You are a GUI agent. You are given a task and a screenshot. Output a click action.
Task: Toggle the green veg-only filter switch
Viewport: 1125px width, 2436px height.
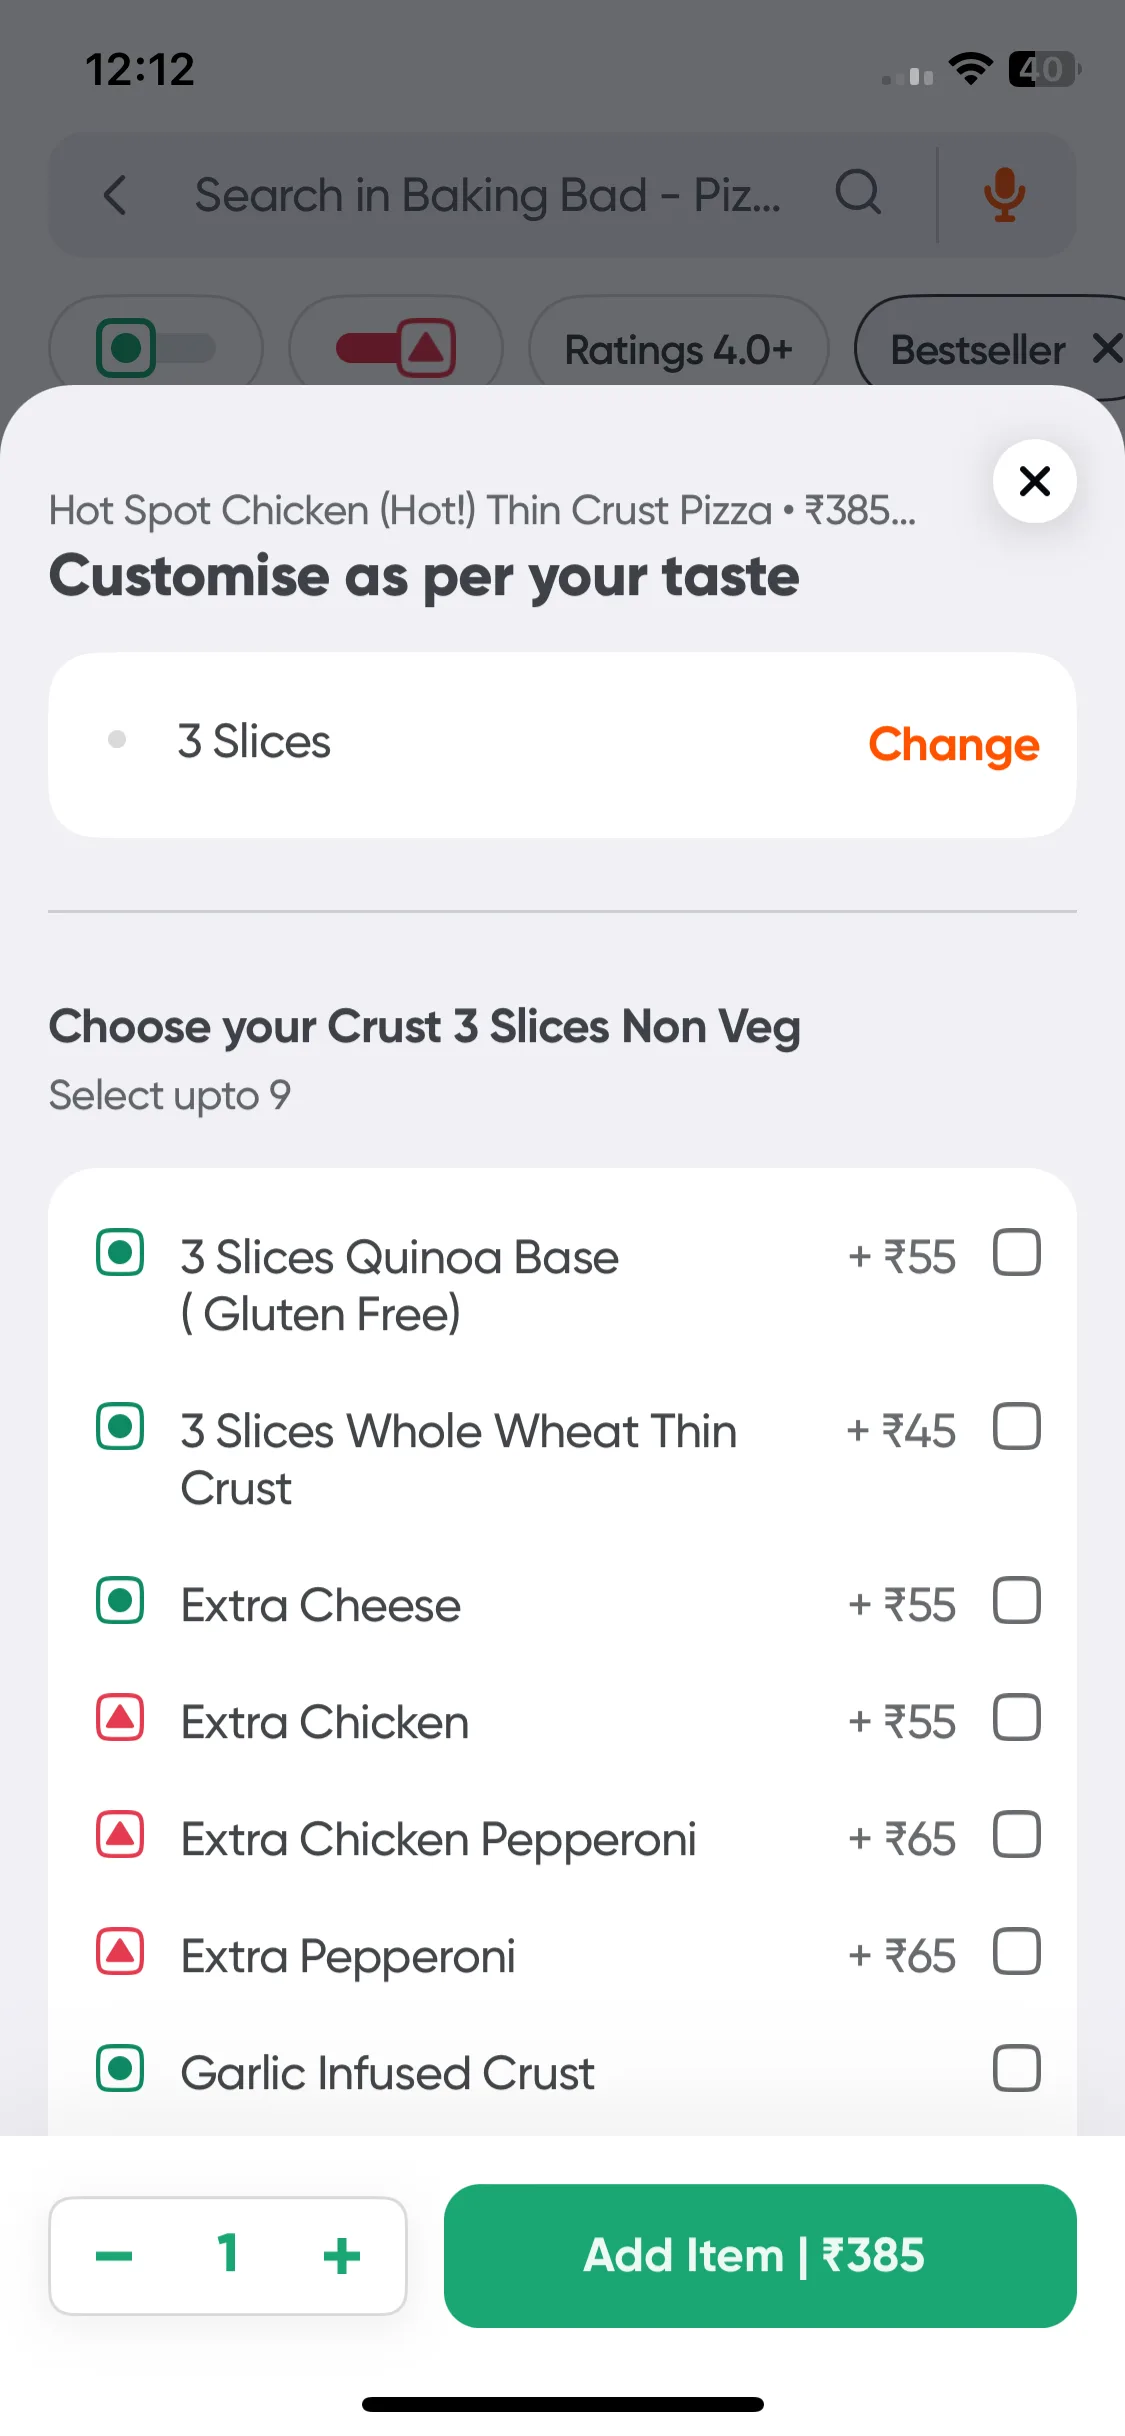[x=156, y=348]
